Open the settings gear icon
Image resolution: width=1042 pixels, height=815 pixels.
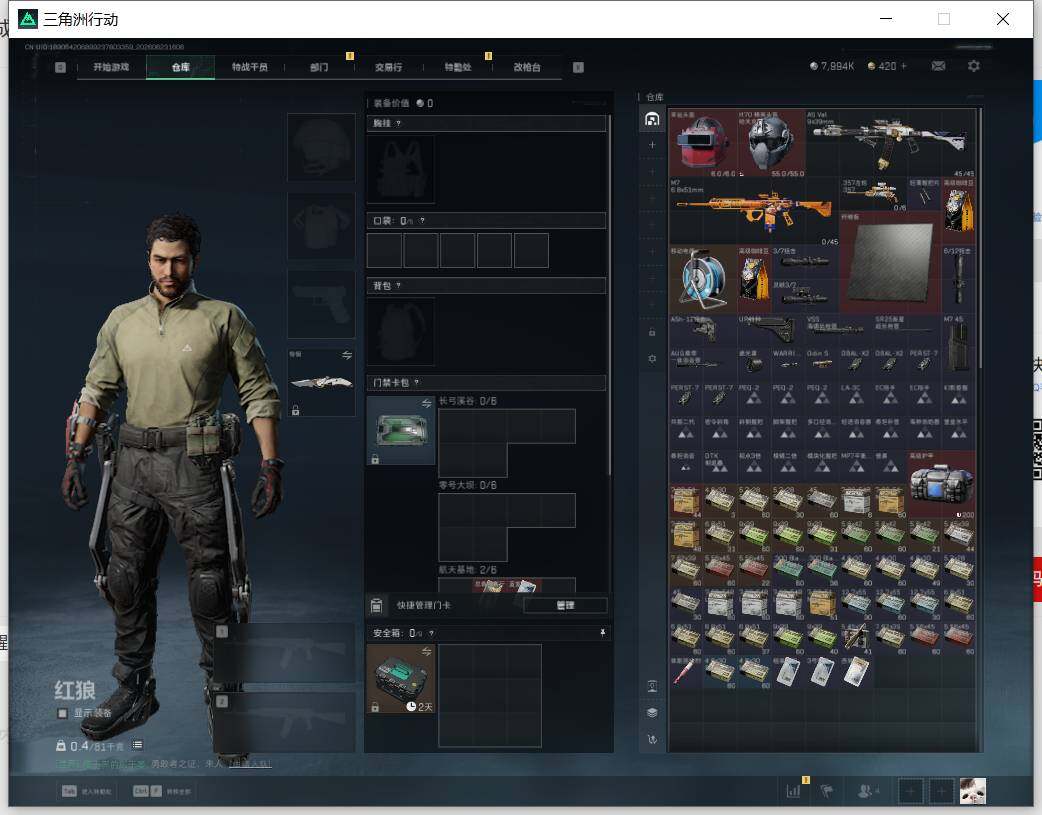(x=974, y=66)
